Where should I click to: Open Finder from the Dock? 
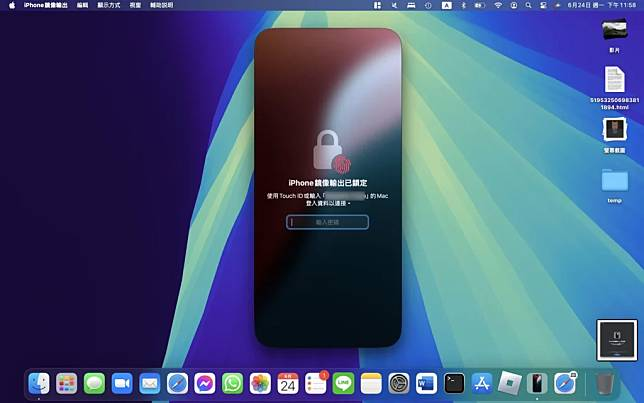(x=40, y=383)
